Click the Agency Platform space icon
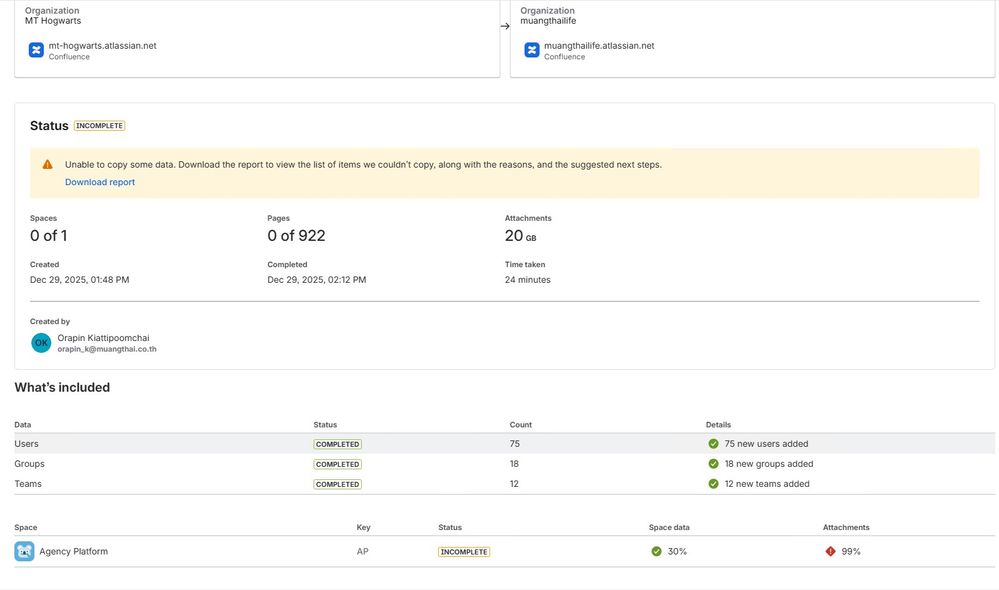Screen dimensions: 999x590 (24, 551)
